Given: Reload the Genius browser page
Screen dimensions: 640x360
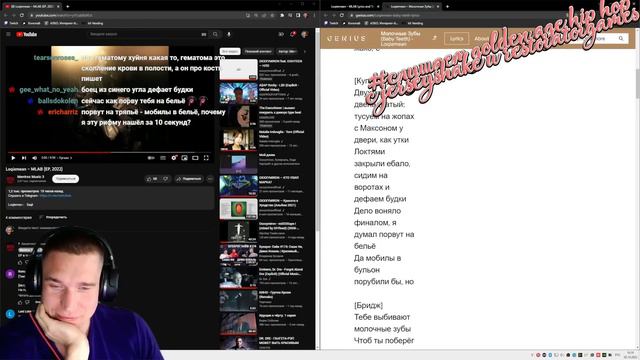Looking at the screenshot, I should point(342,15).
